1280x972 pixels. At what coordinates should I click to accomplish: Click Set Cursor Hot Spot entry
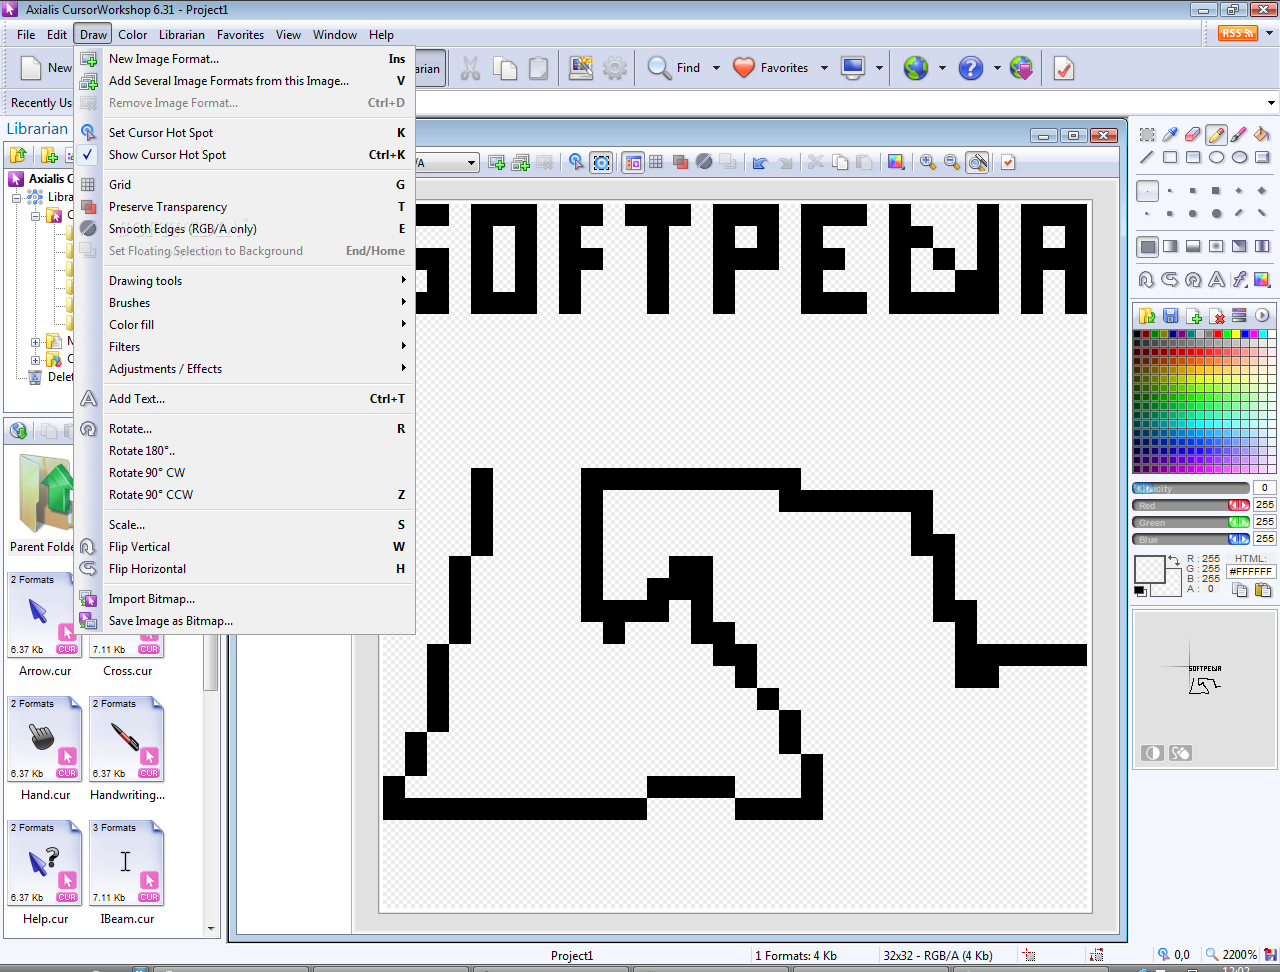coord(244,133)
